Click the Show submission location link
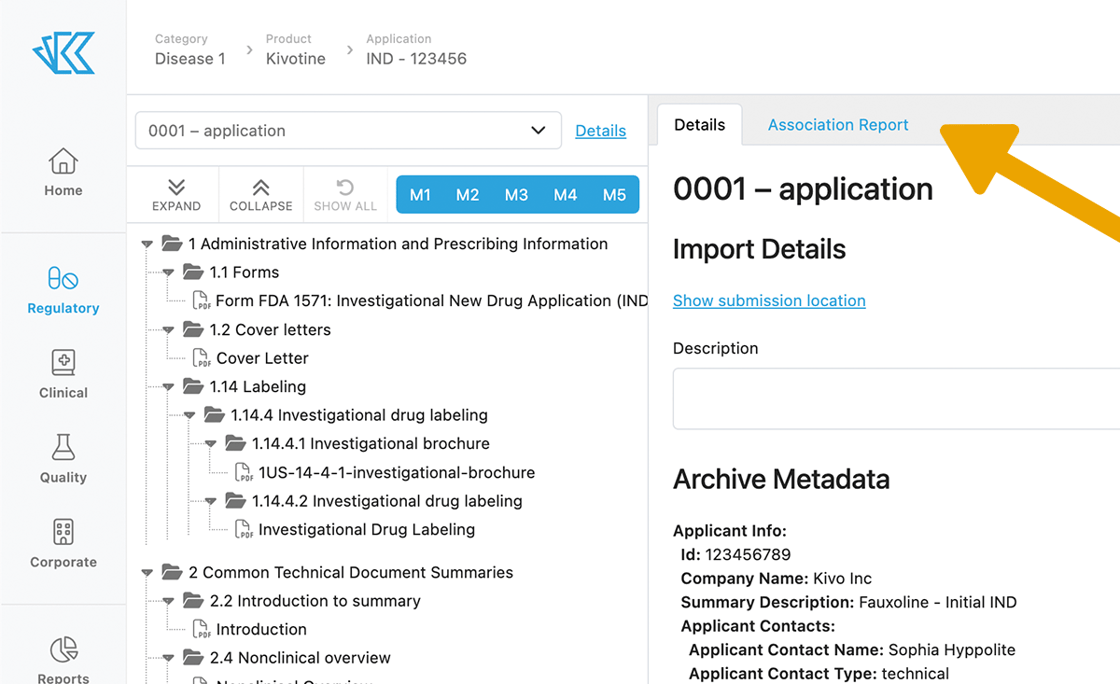Screen dimensions: 1120x684 click(769, 301)
